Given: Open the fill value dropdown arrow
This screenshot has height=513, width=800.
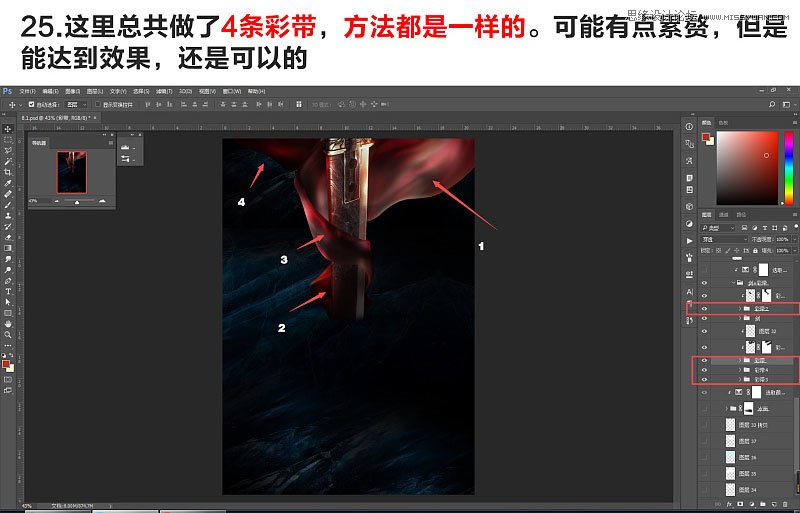Looking at the screenshot, I should (x=794, y=251).
